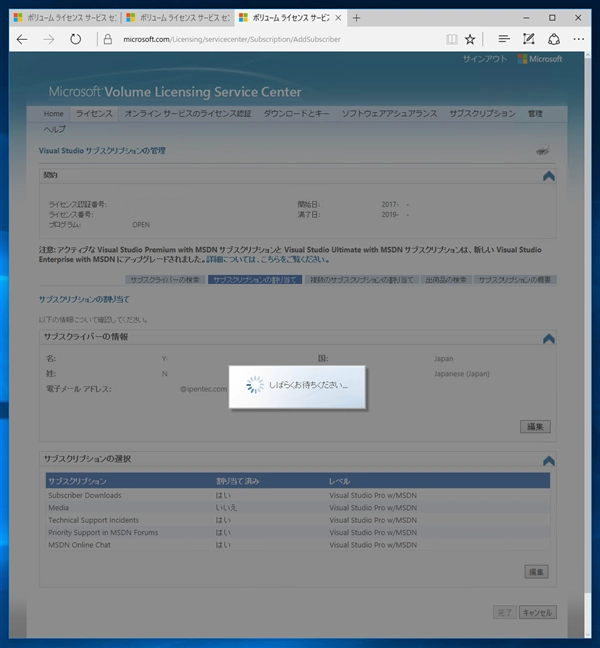This screenshot has width=600, height=648.
Task: Select the サブスクライバーの検索 sub-tab
Action: click(165, 280)
